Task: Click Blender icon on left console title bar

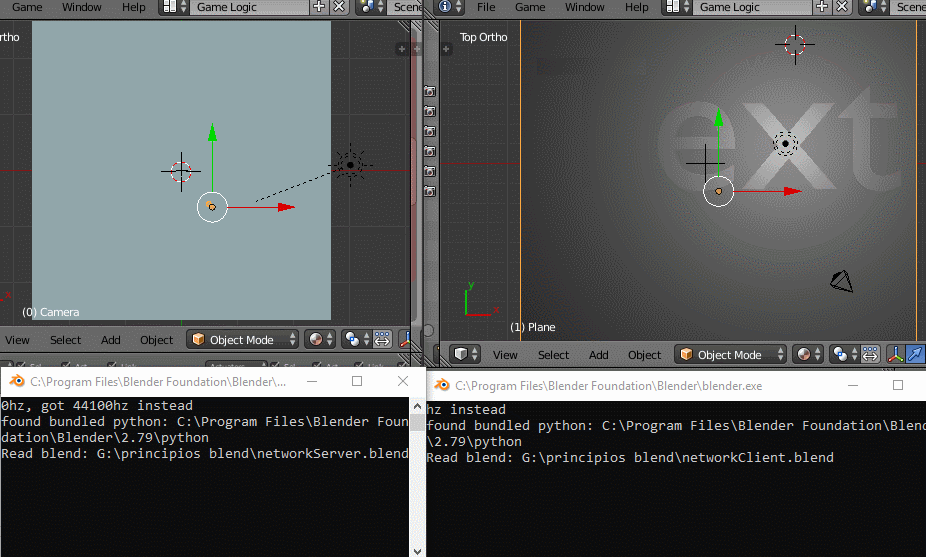Action: click(x=17, y=381)
